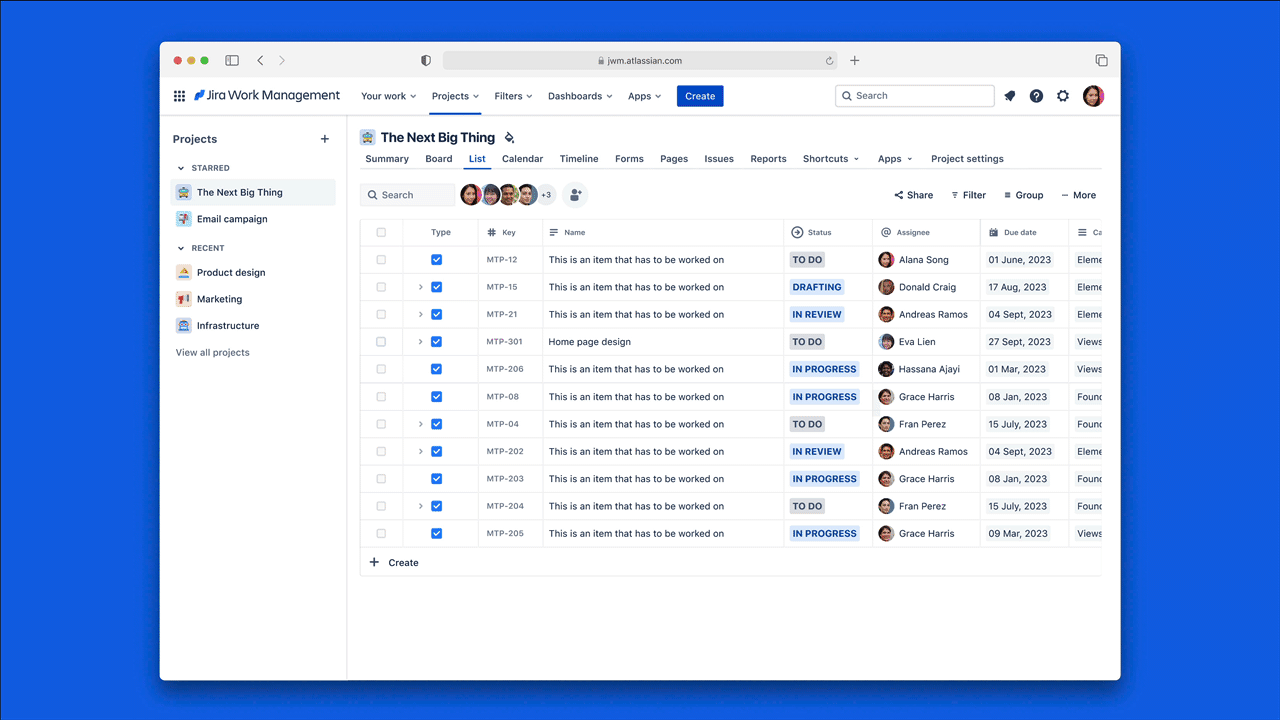Click the Share icon button
This screenshot has width=1280, height=720.
point(914,195)
